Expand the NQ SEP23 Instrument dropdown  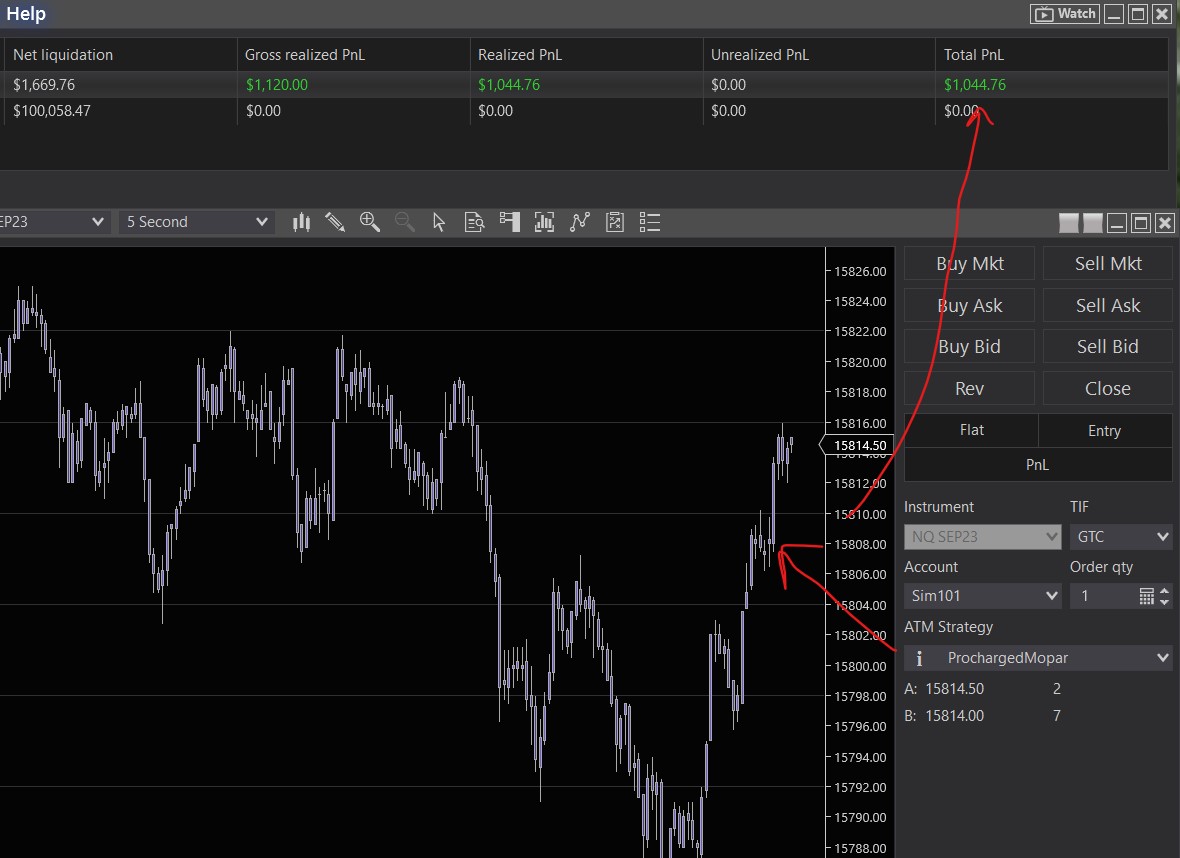982,537
